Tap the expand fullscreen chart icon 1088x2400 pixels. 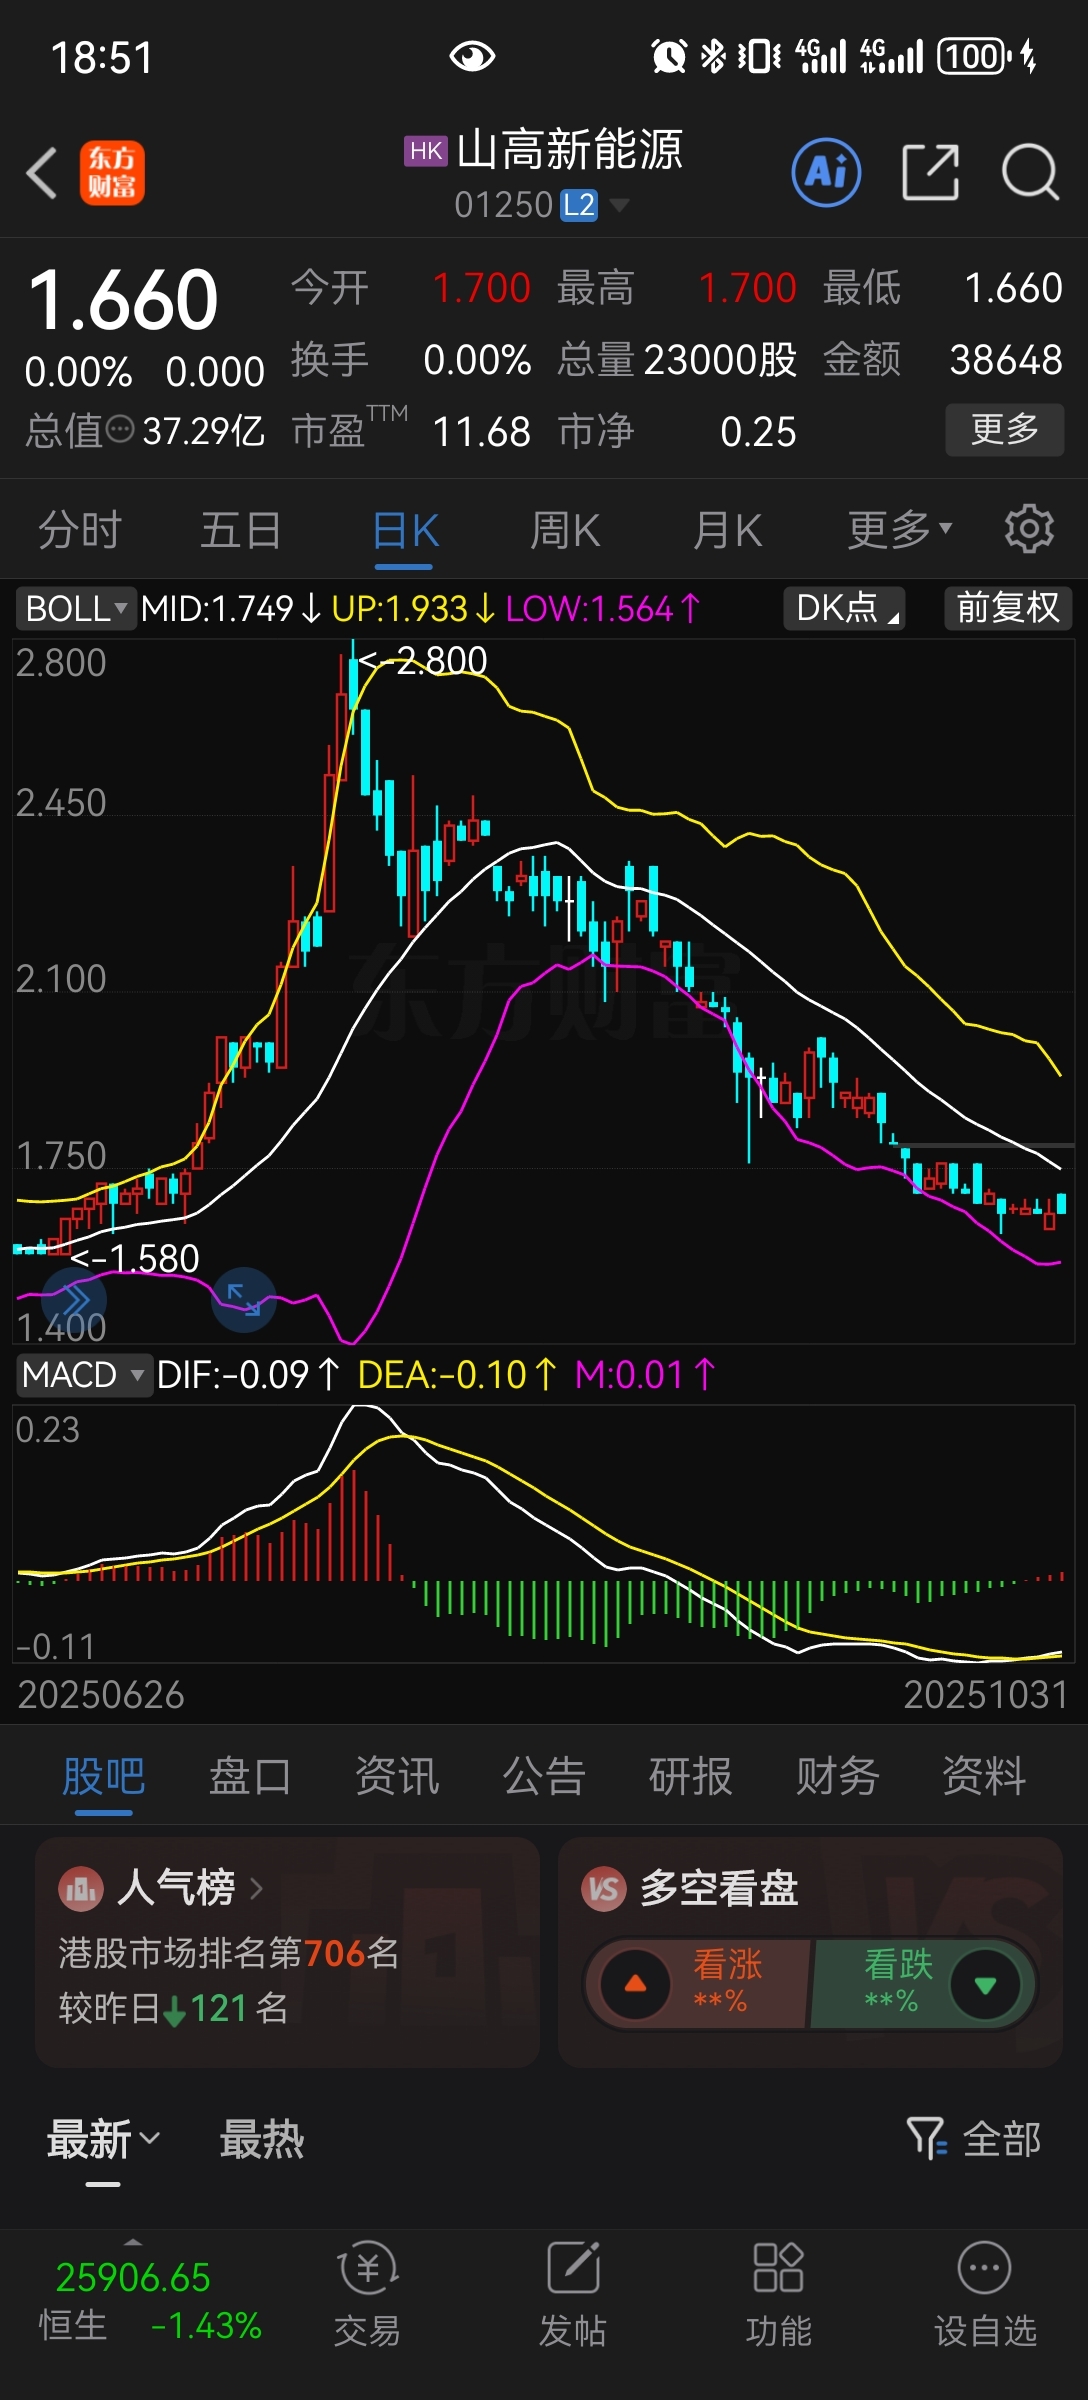click(244, 1300)
